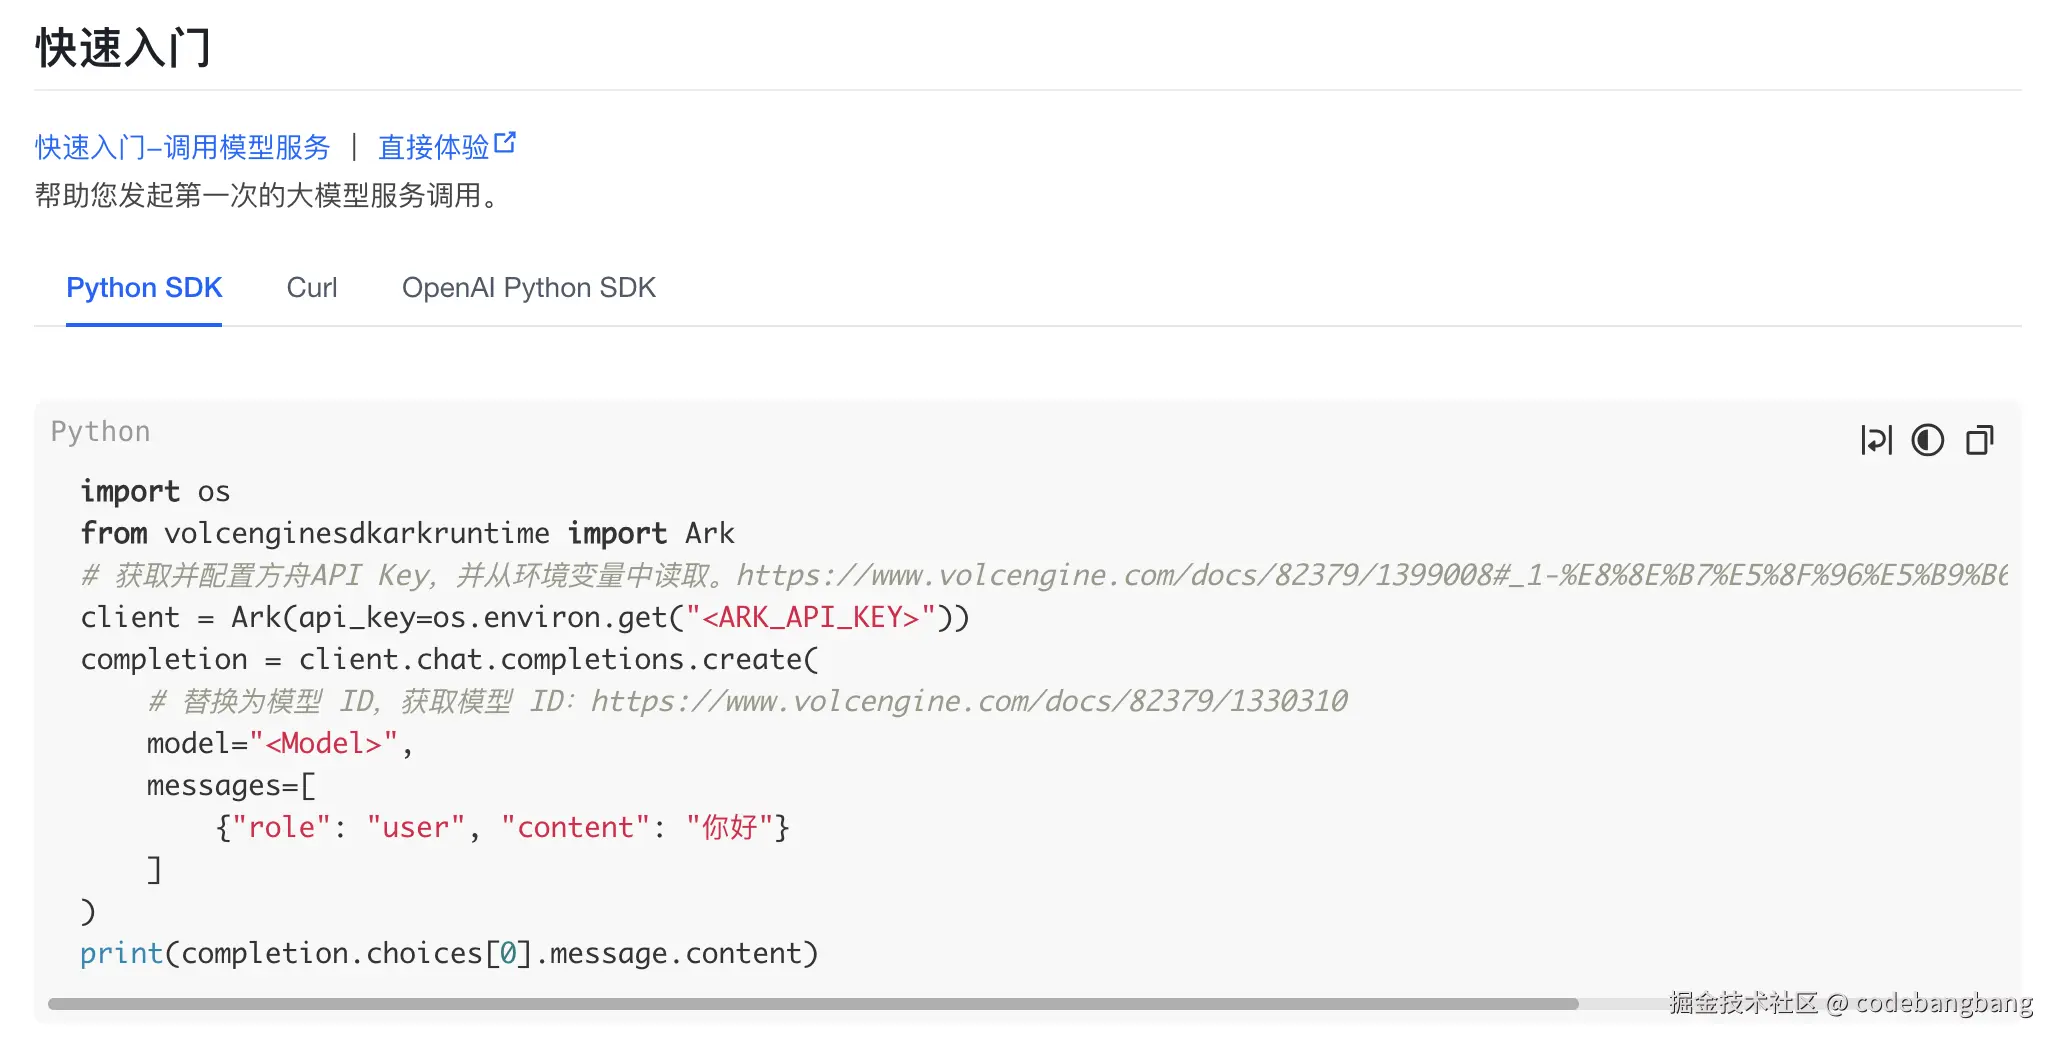Click the import os code line
This screenshot has height=1046, width=2060.
click(x=154, y=491)
